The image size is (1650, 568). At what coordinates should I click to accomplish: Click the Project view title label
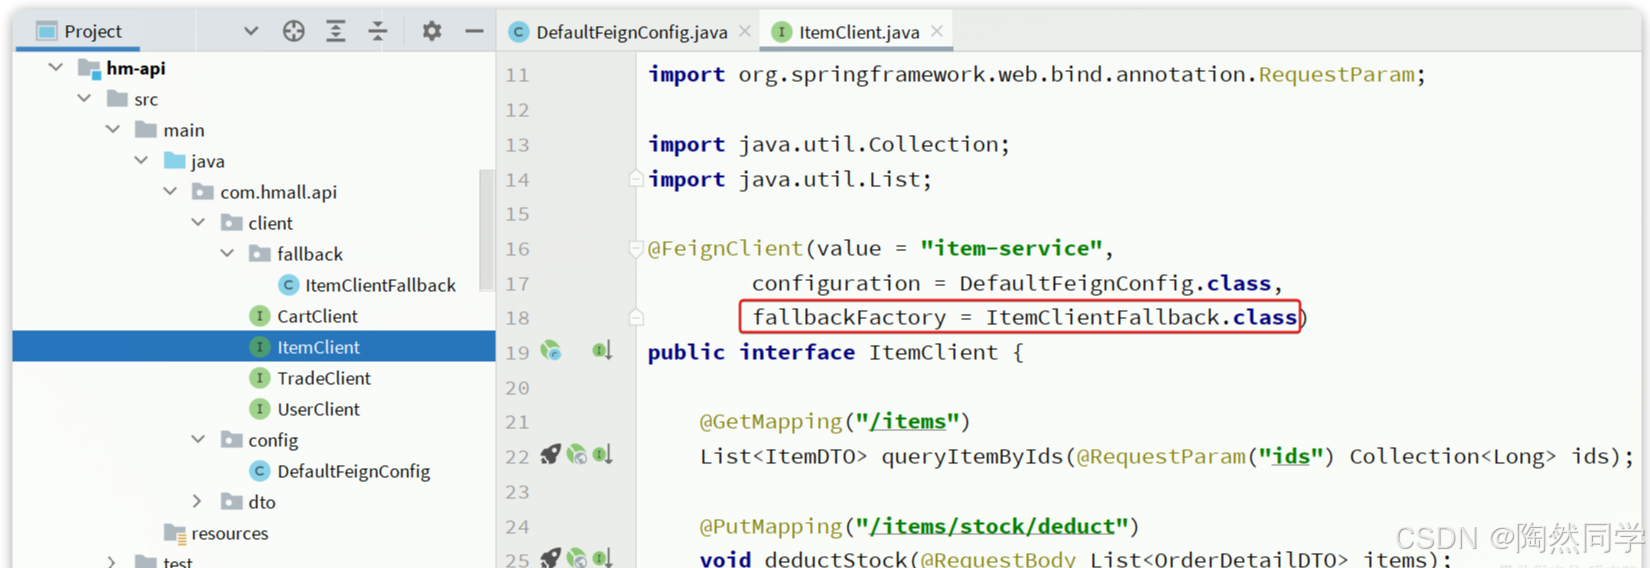93,31
